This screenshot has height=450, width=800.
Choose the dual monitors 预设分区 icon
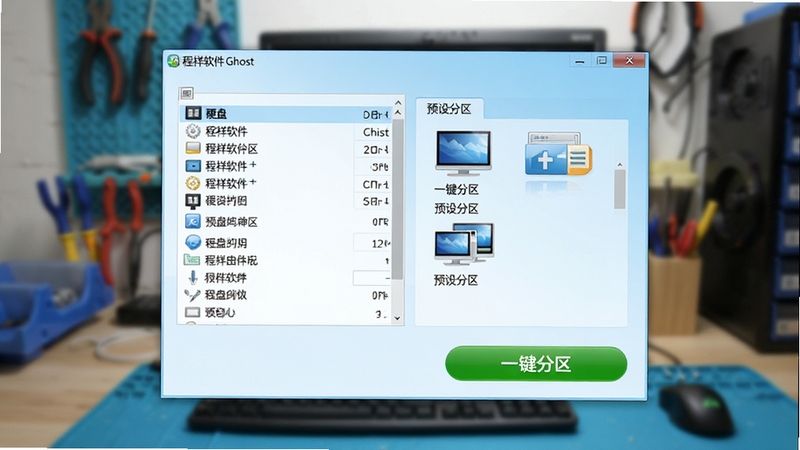click(464, 244)
